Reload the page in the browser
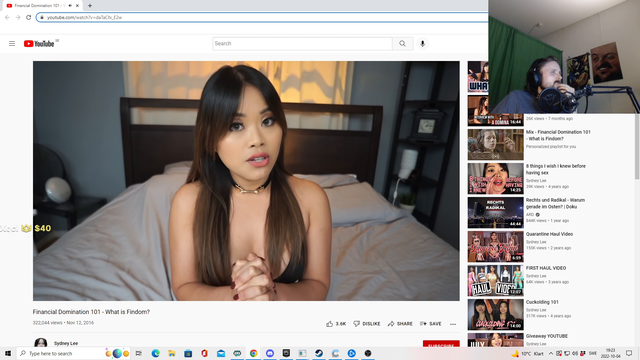The width and height of the screenshot is (640, 360). click(29, 17)
